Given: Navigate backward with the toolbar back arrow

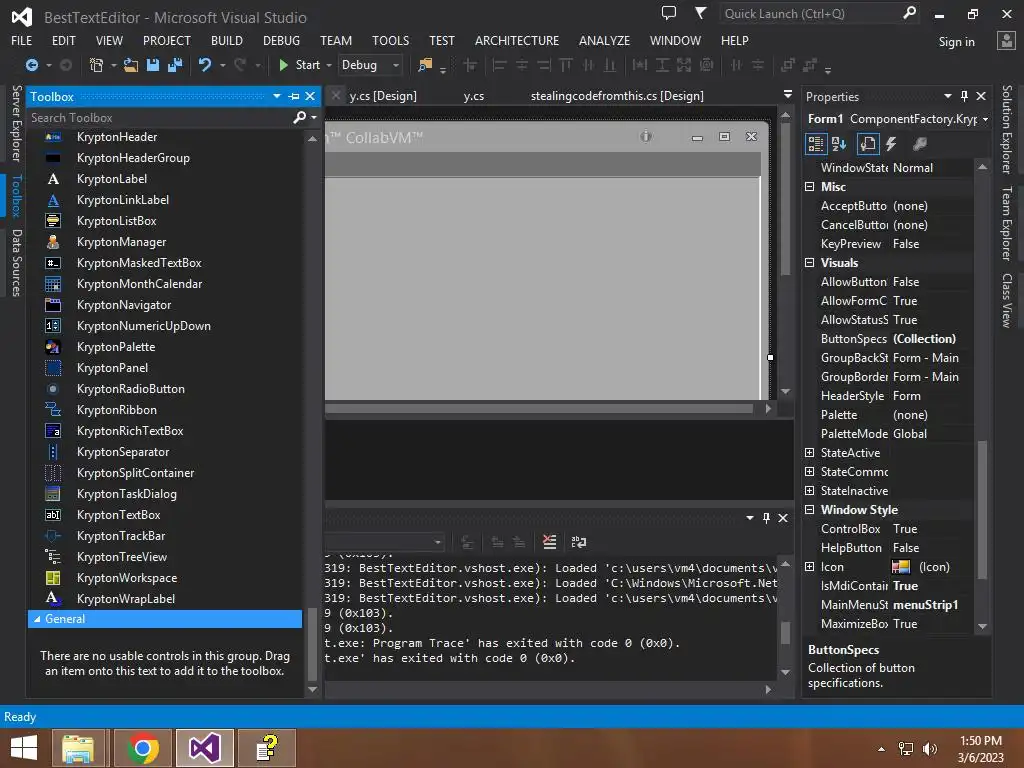Looking at the screenshot, I should point(31,65).
